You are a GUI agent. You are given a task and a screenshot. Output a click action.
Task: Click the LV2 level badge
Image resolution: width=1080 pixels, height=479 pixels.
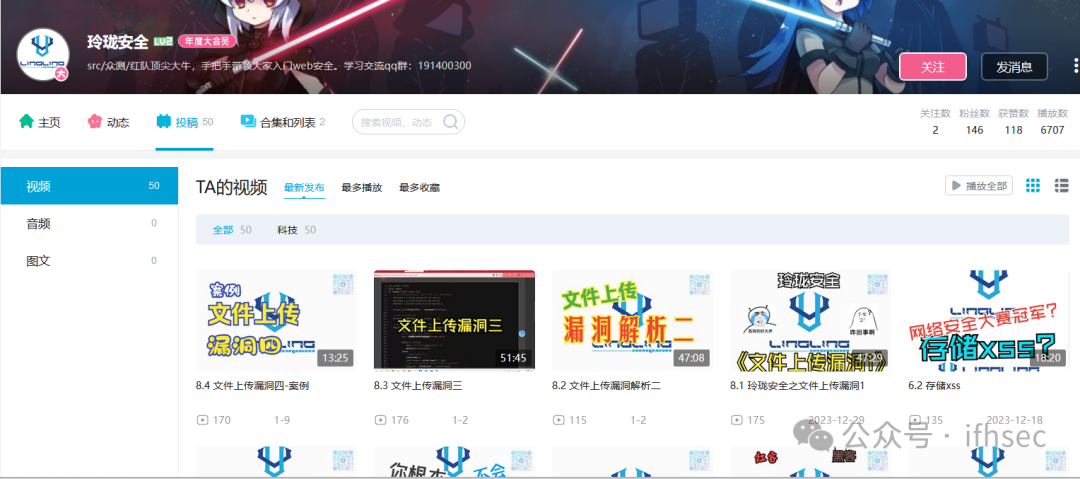coord(163,41)
